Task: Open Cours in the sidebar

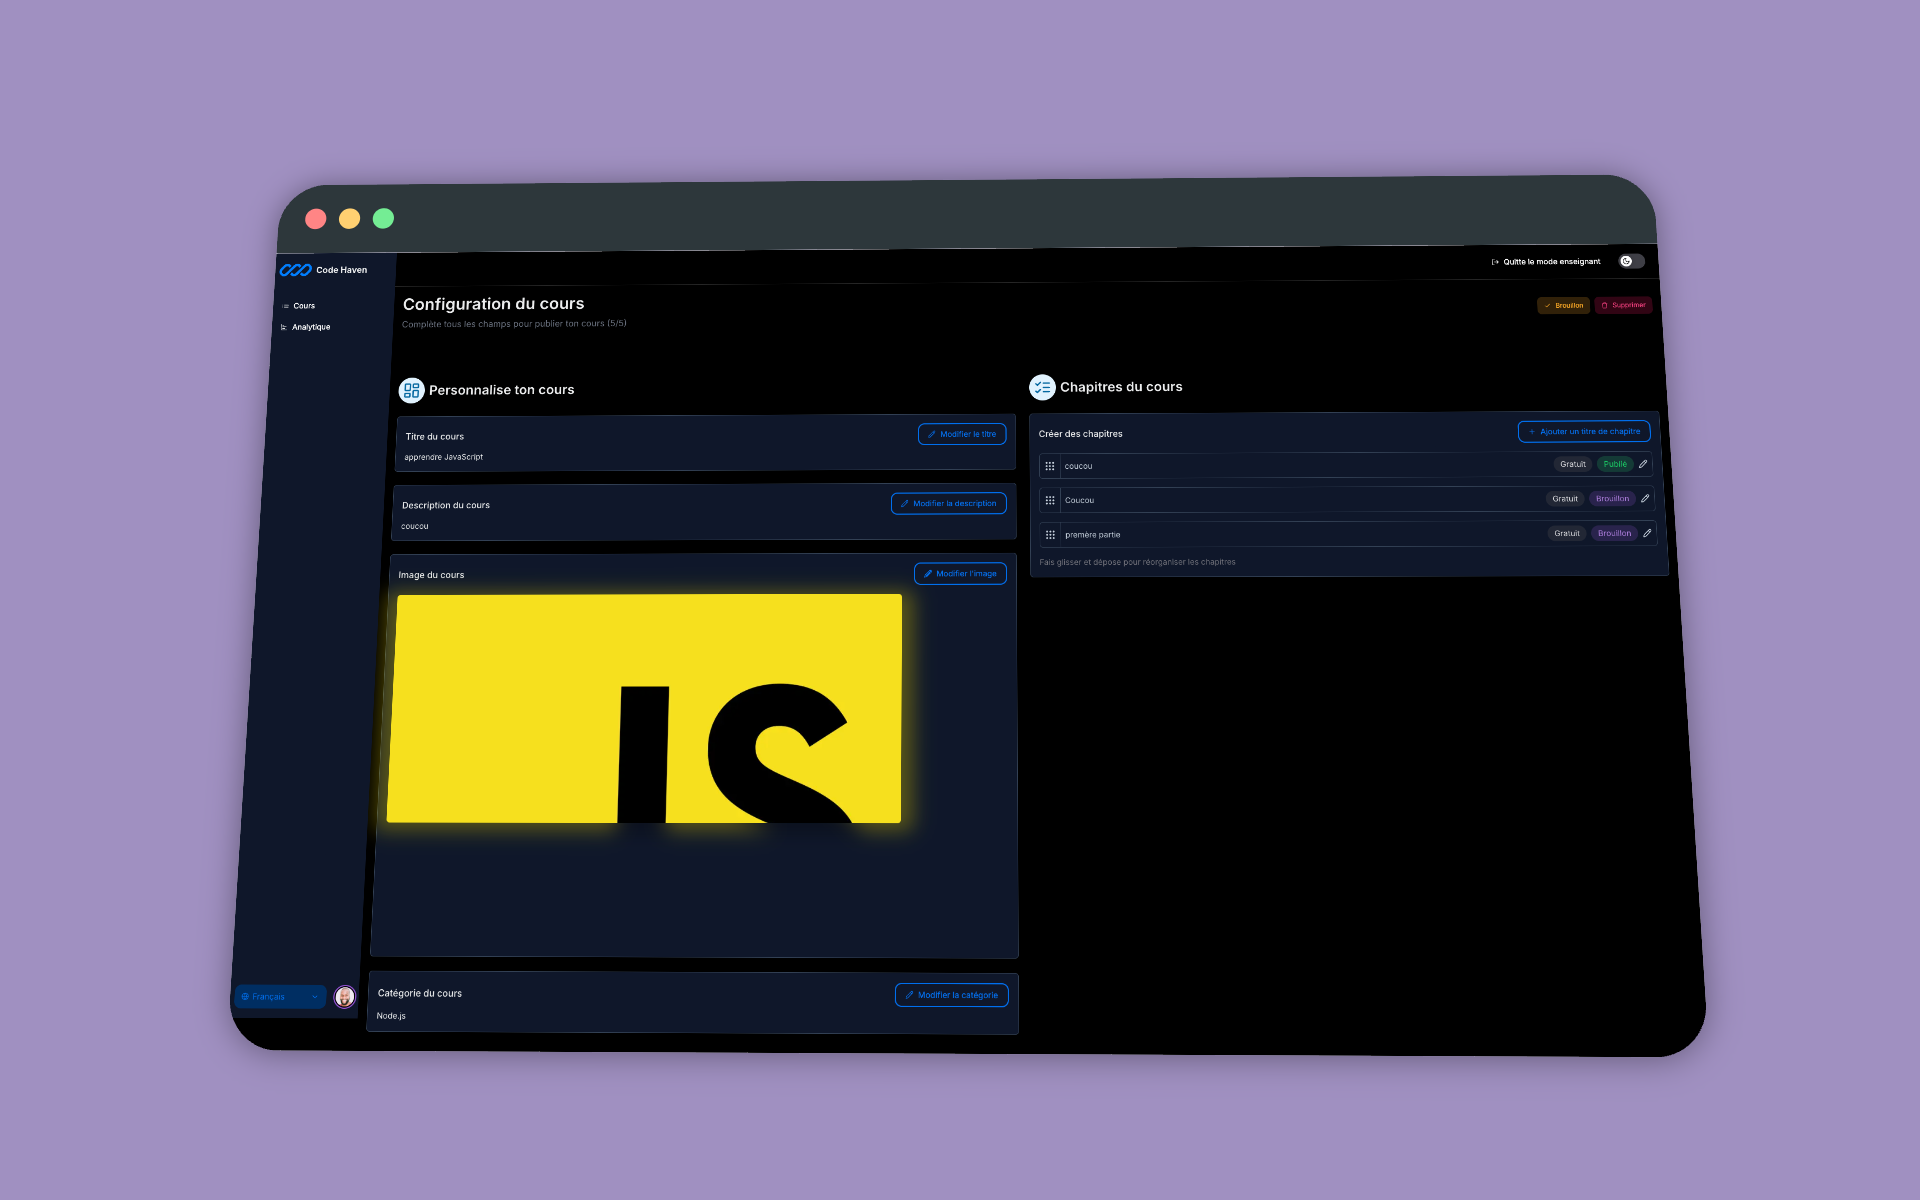Action: coord(304,306)
